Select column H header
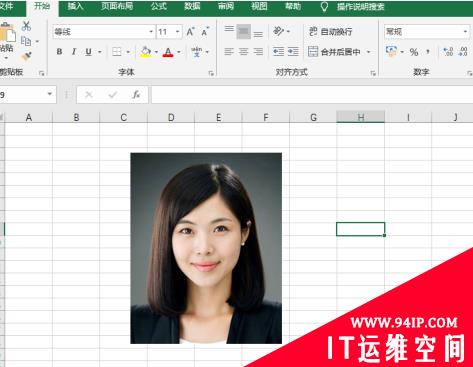Screen dimensions: 473x367 point(361,117)
